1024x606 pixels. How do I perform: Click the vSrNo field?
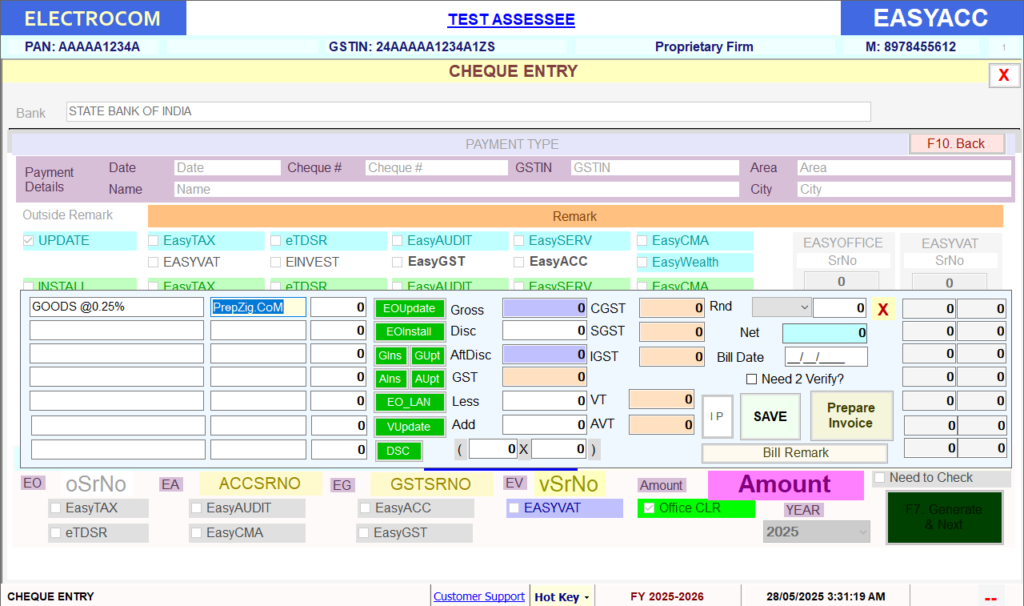coord(568,484)
